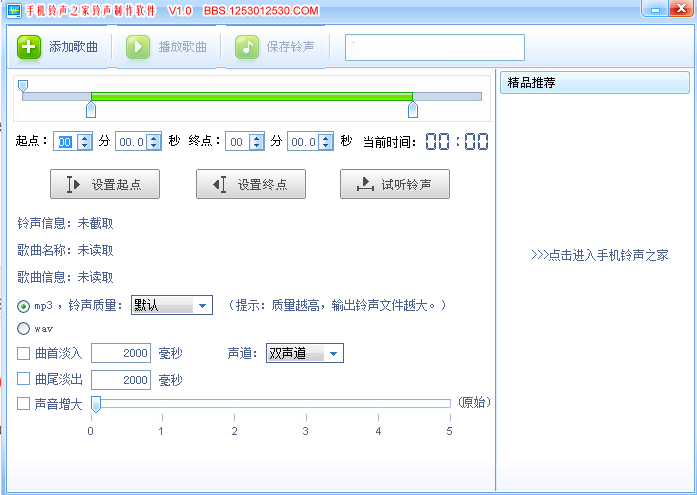Click the 精品推荐 panel header
697x495 pixels.
click(595, 83)
